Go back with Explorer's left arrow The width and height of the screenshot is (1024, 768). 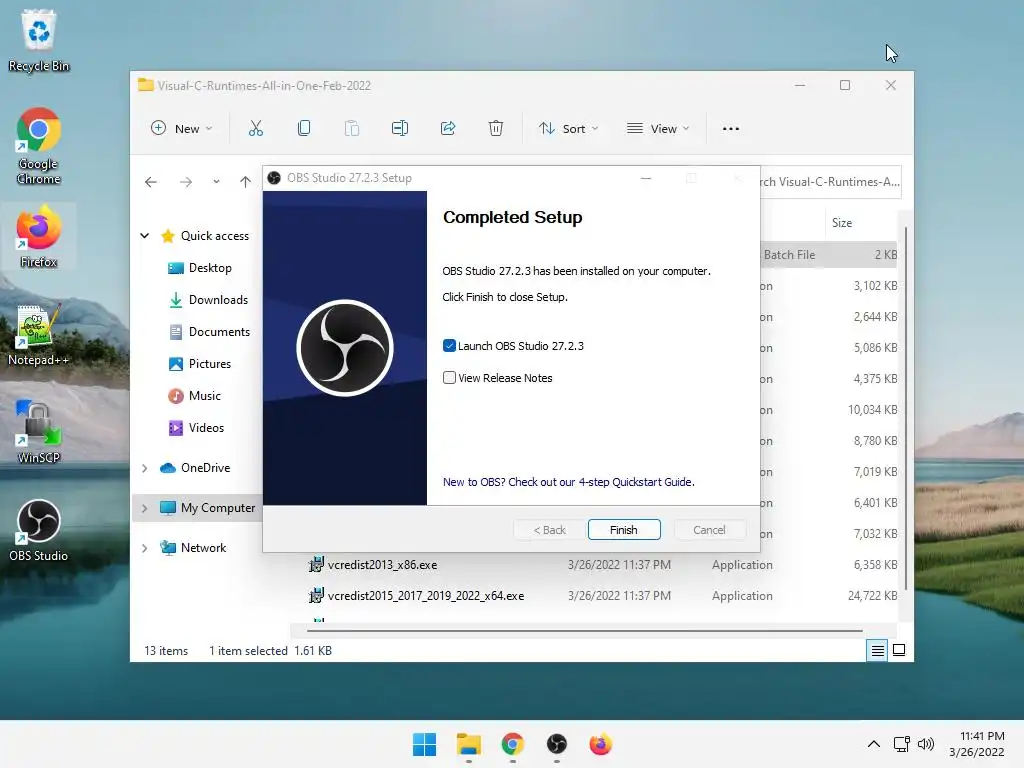(151, 182)
